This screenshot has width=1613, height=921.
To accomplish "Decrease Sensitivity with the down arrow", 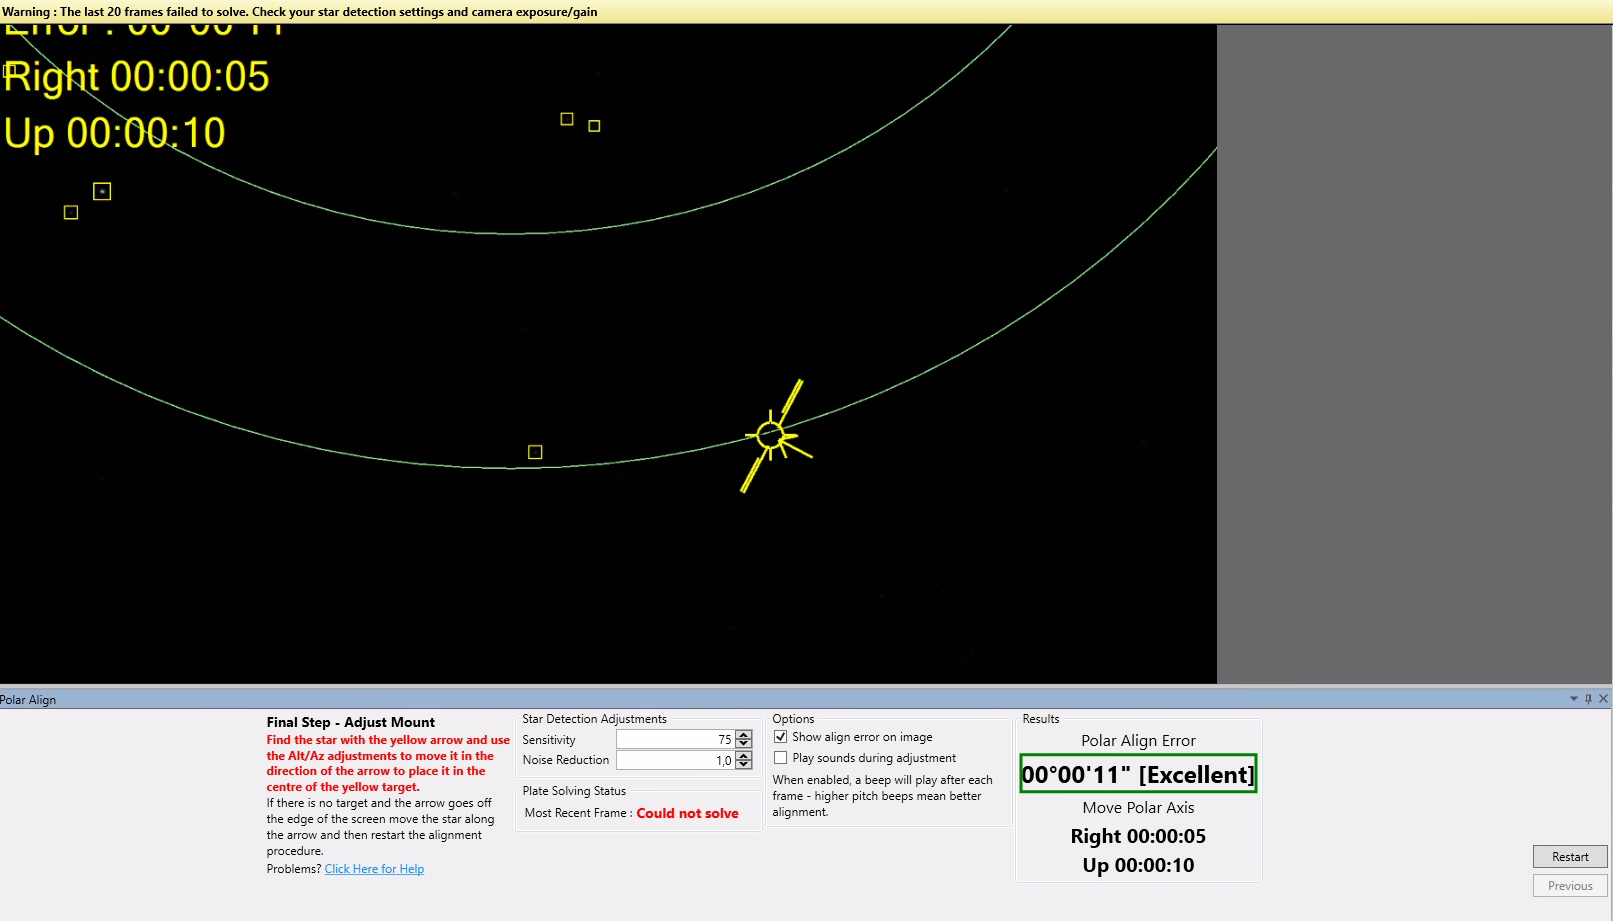I will click(743, 744).
